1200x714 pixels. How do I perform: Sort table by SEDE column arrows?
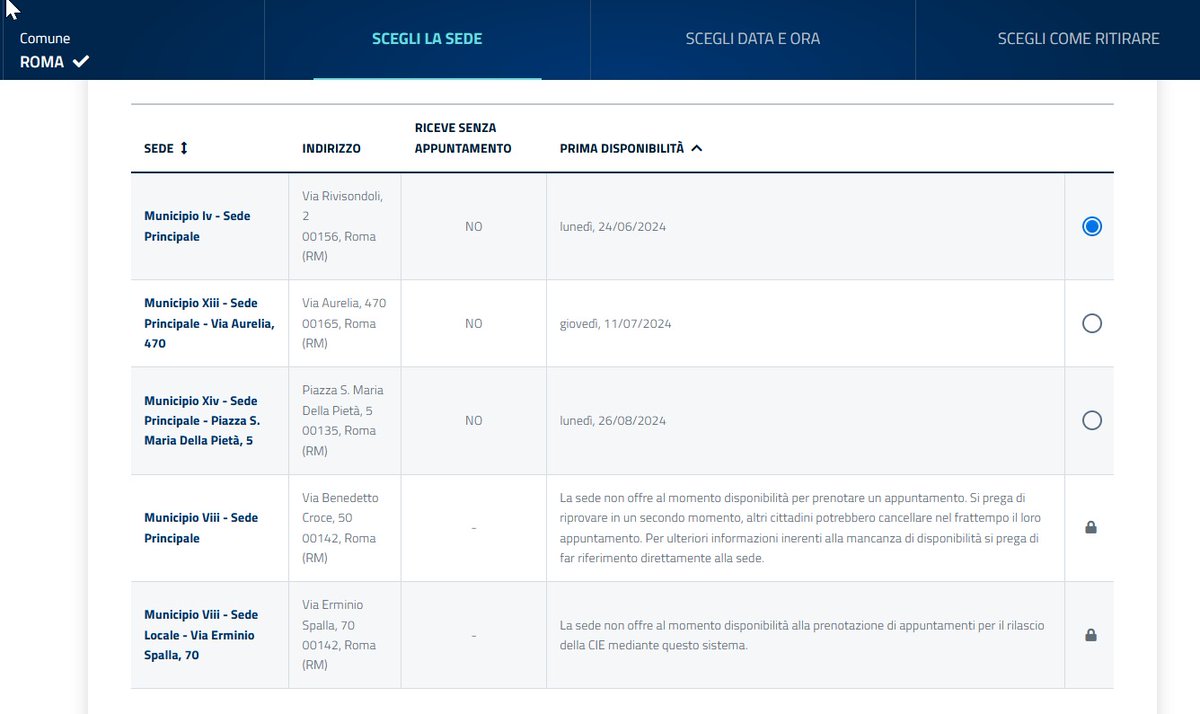(x=183, y=148)
